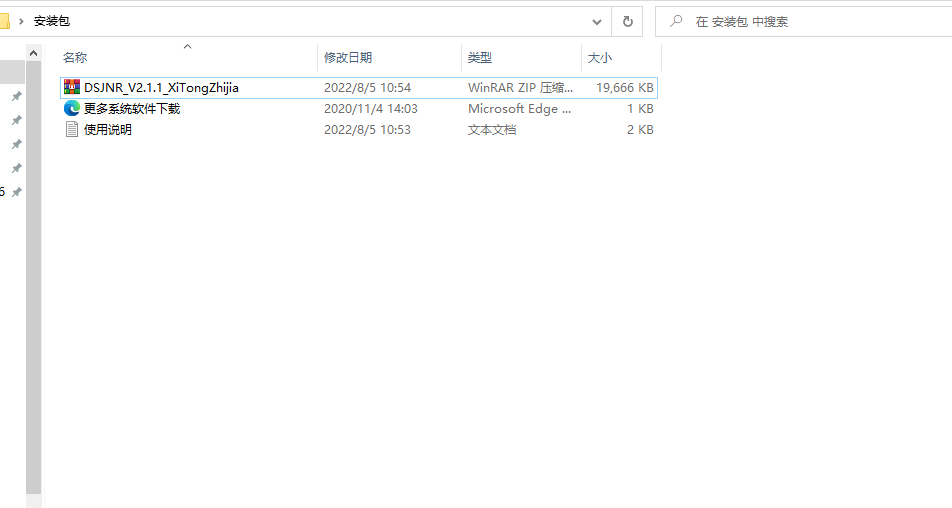The width and height of the screenshot is (952, 508).
Task: Click size cell 19,666 KB
Action: [x=625, y=87]
